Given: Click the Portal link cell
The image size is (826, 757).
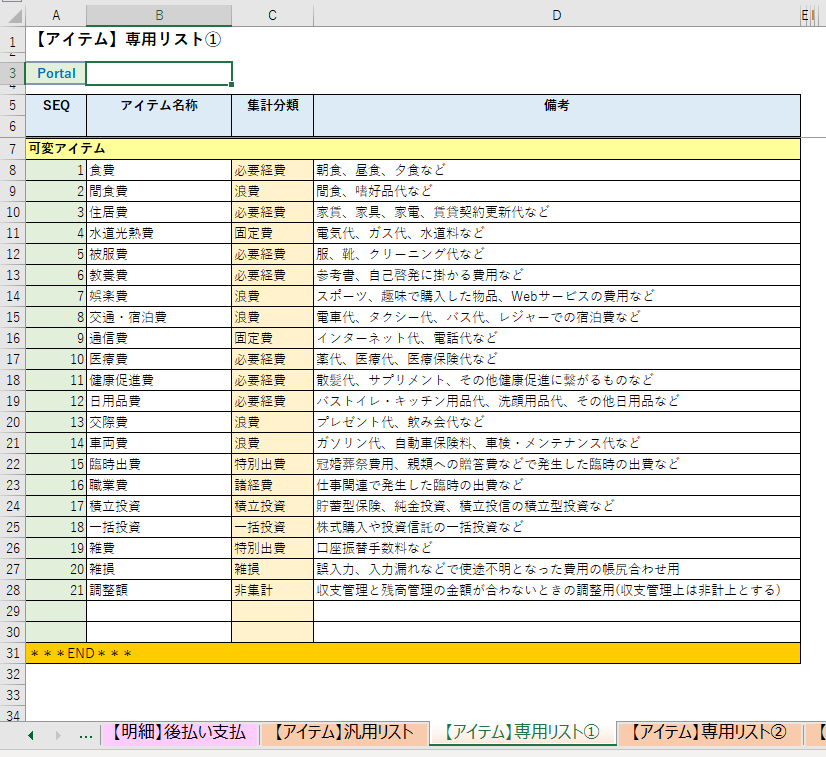Looking at the screenshot, I should (56, 73).
